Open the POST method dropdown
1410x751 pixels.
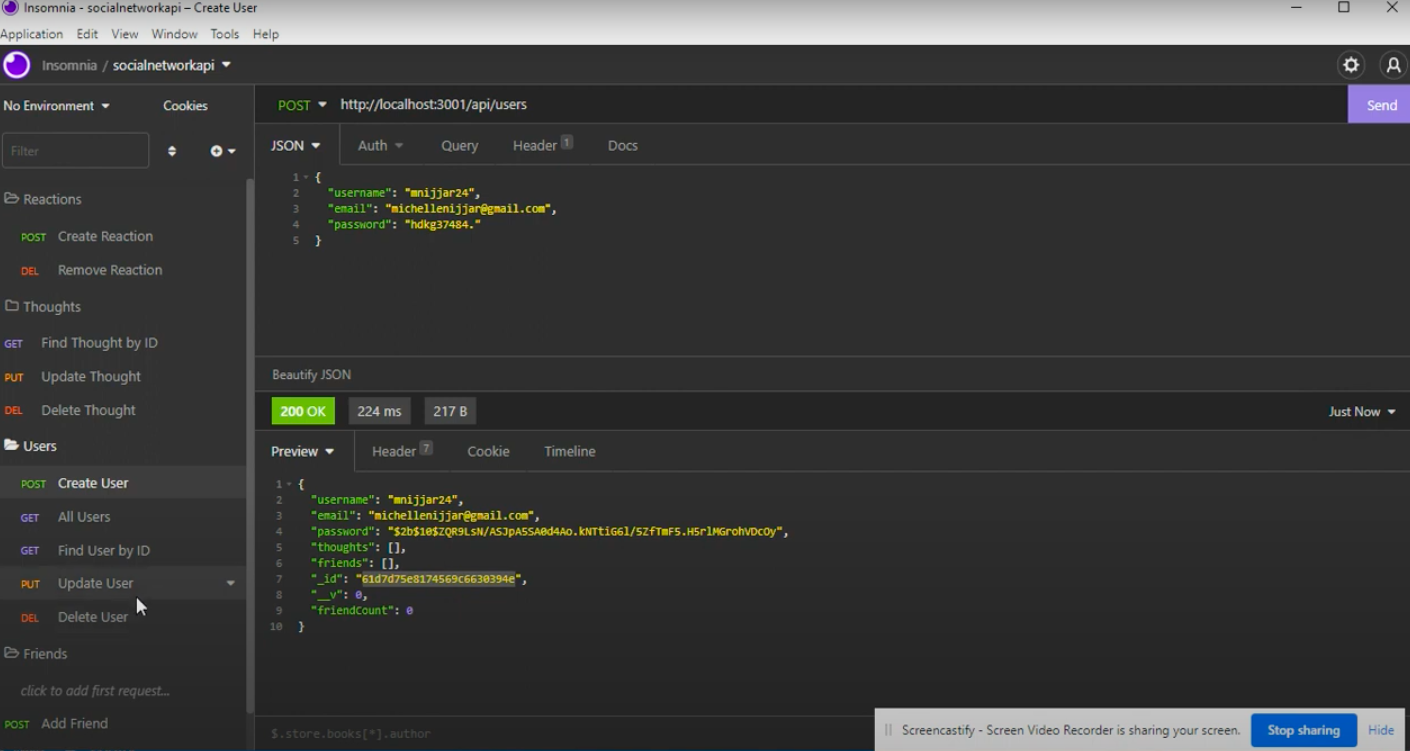click(301, 104)
